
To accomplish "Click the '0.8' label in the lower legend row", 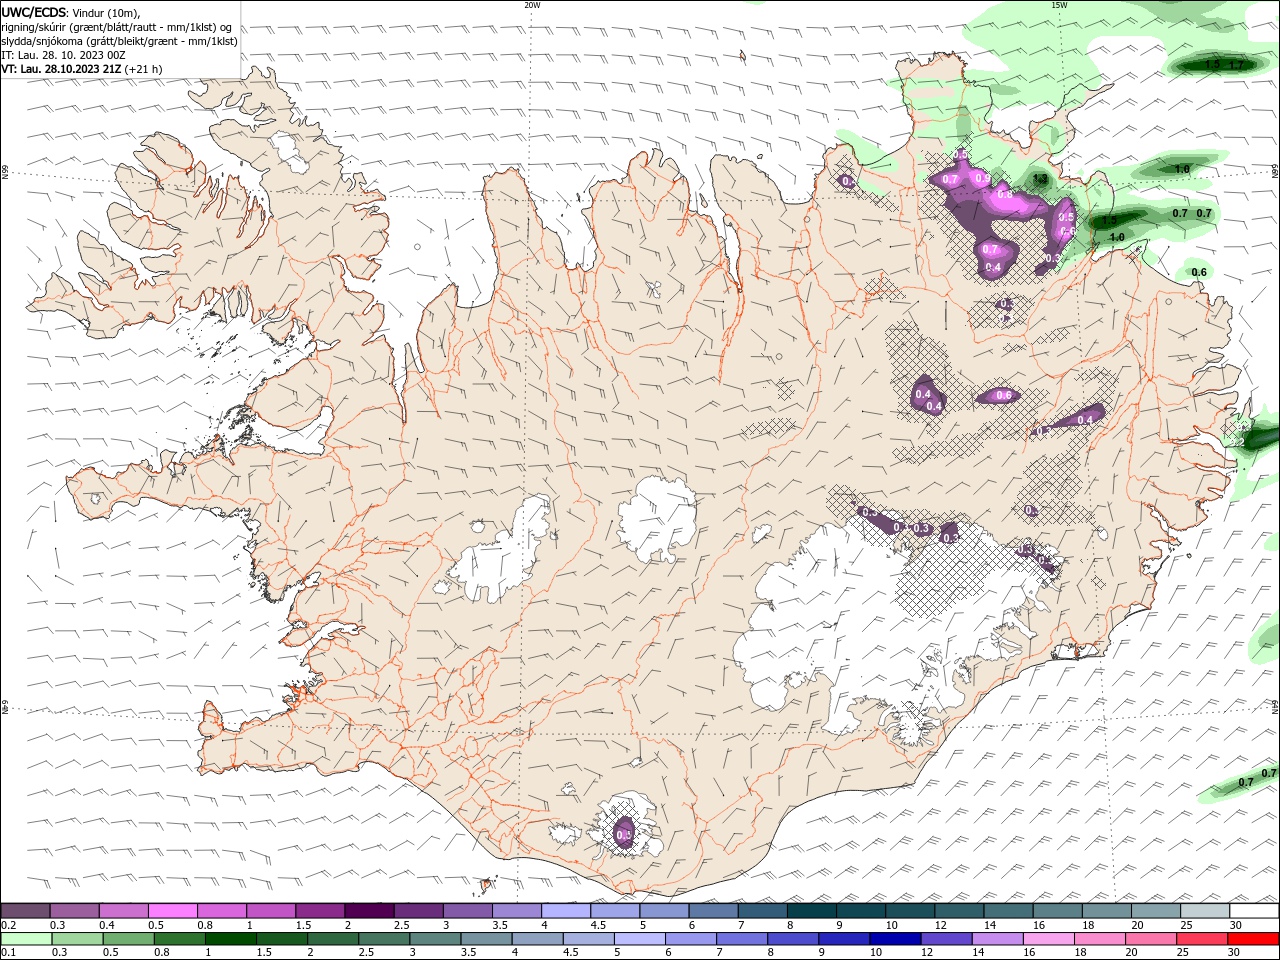I will (x=161, y=953).
